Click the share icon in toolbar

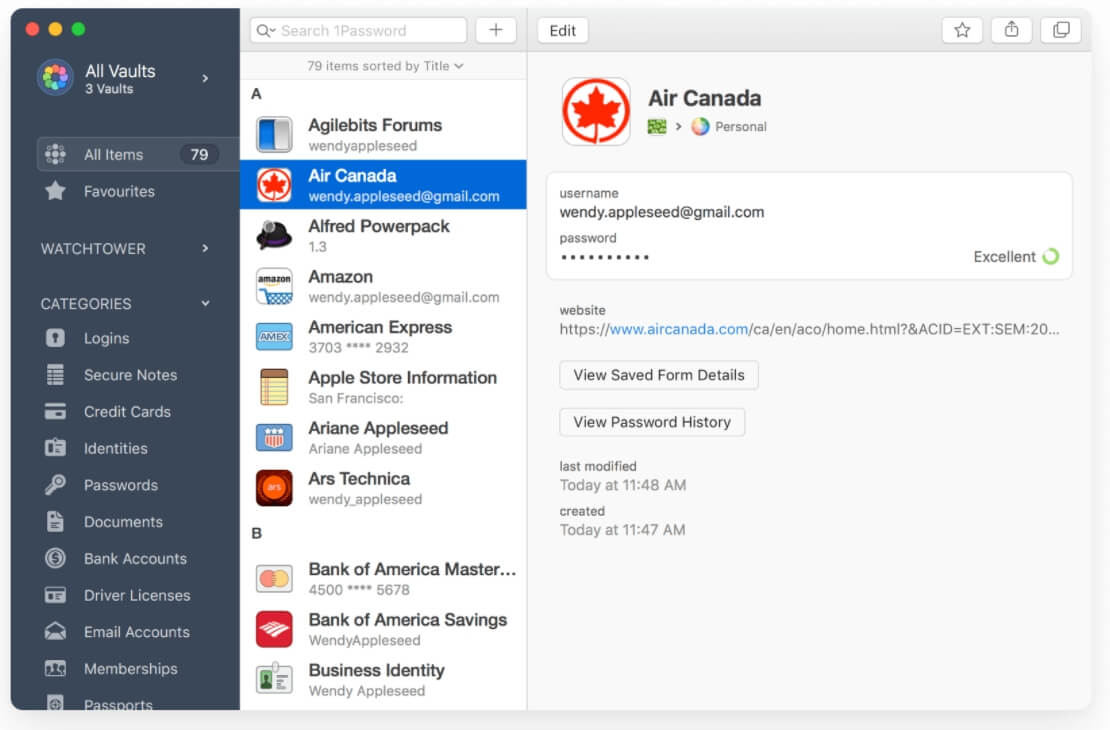click(x=1011, y=30)
